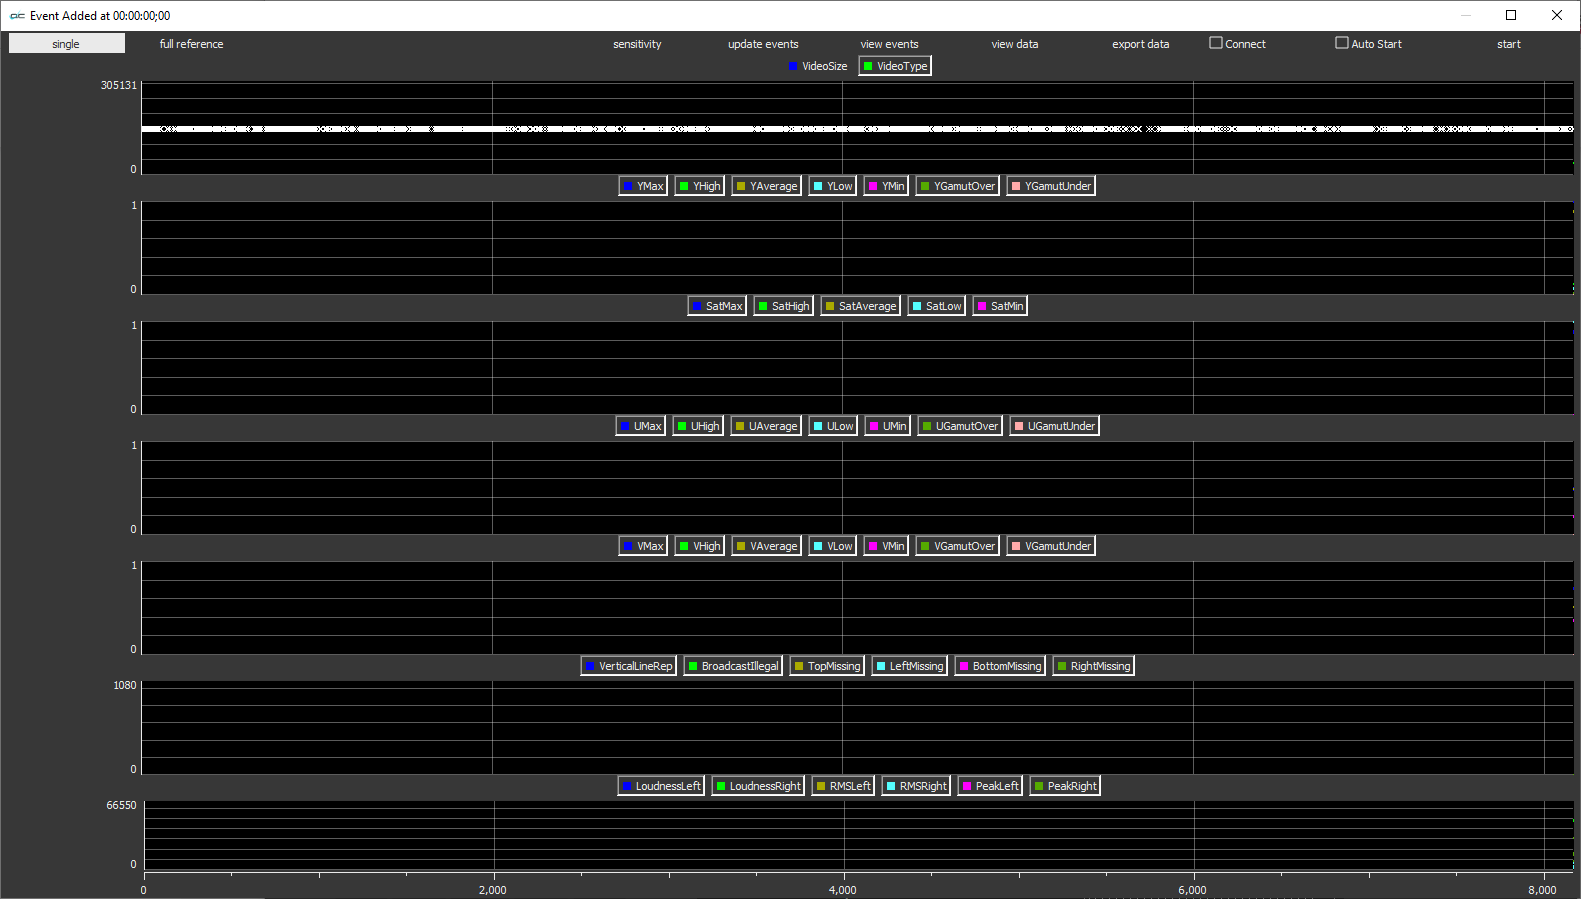Image resolution: width=1581 pixels, height=899 pixels.
Task: Open view data
Action: pos(1015,43)
